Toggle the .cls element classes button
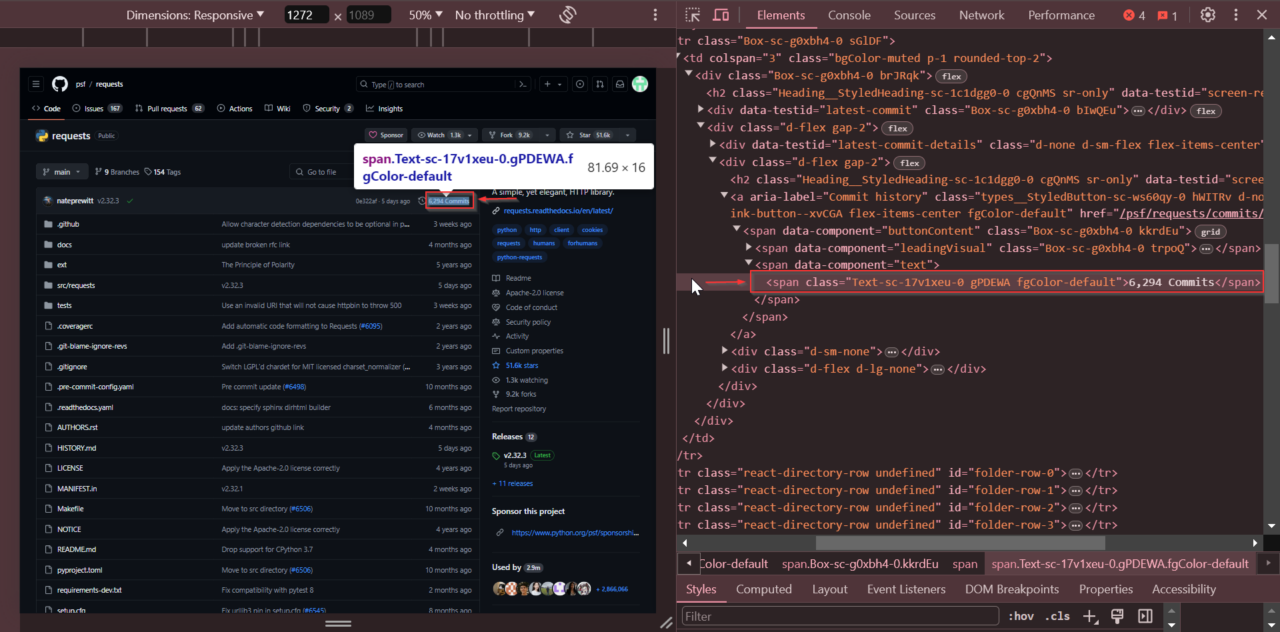Image resolution: width=1280 pixels, height=632 pixels. (x=1057, y=616)
